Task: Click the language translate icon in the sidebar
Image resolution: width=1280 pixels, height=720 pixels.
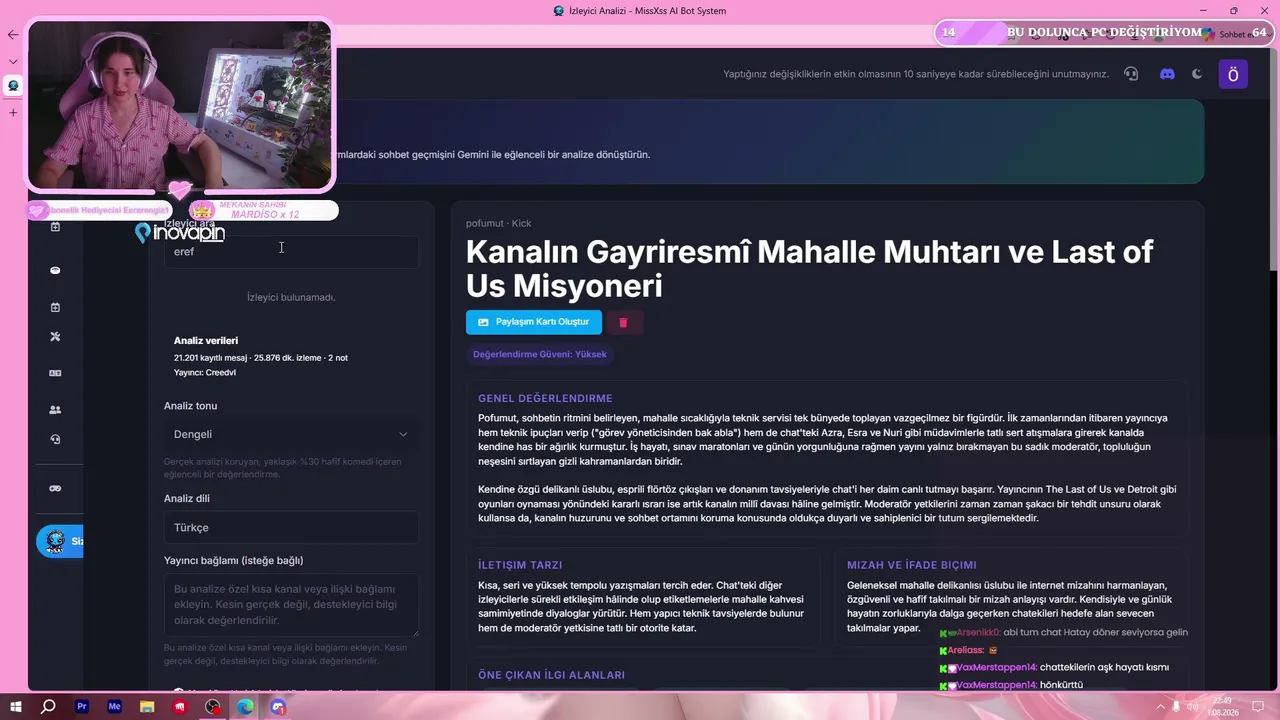Action: coord(55,373)
